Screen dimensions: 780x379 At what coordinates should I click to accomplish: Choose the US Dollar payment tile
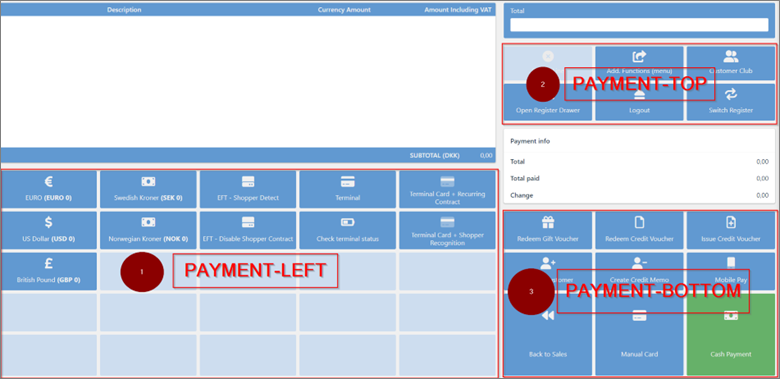[x=49, y=231]
